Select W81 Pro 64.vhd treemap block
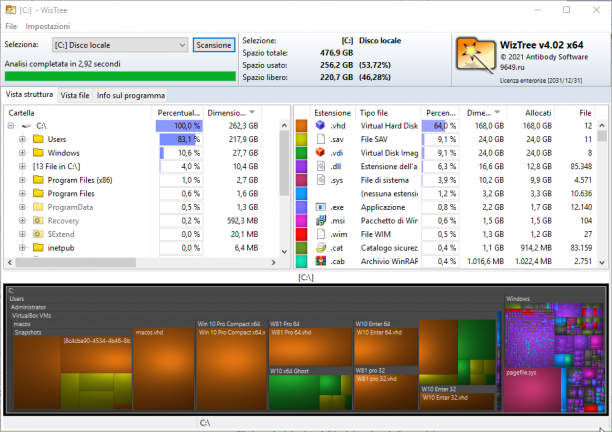Screen dimensions: 612x432 click(x=310, y=347)
